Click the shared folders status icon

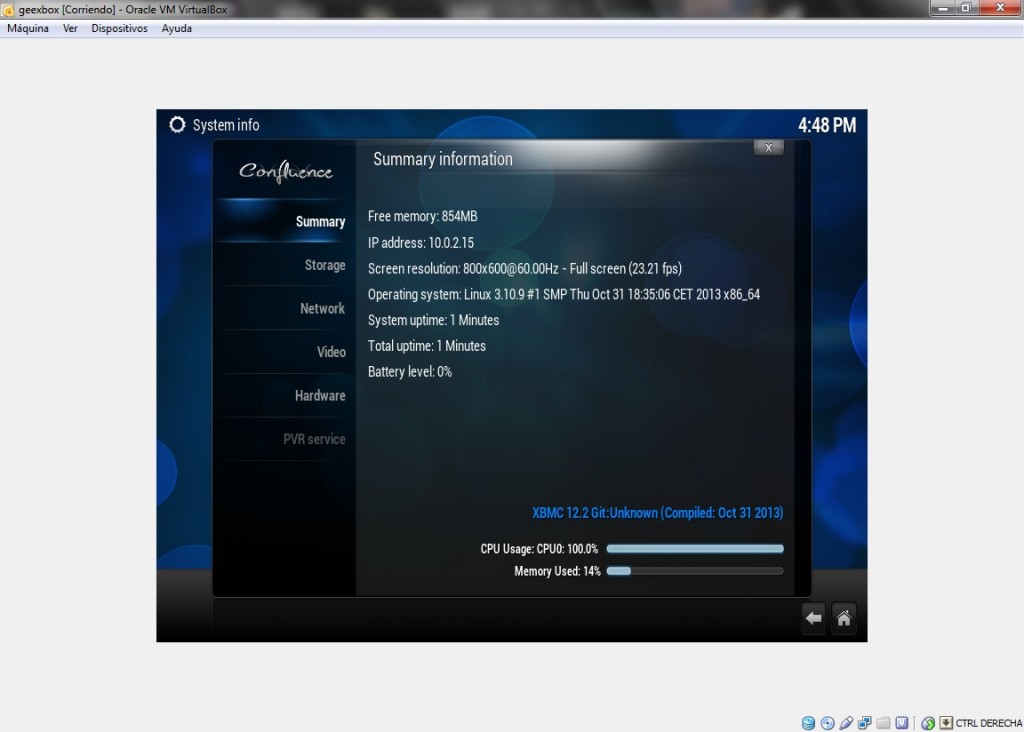(x=883, y=723)
